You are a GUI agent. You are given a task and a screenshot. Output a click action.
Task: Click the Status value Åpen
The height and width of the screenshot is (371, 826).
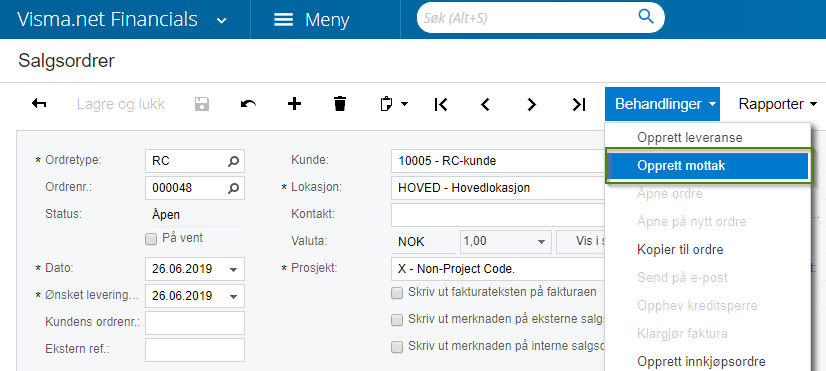[x=166, y=214]
